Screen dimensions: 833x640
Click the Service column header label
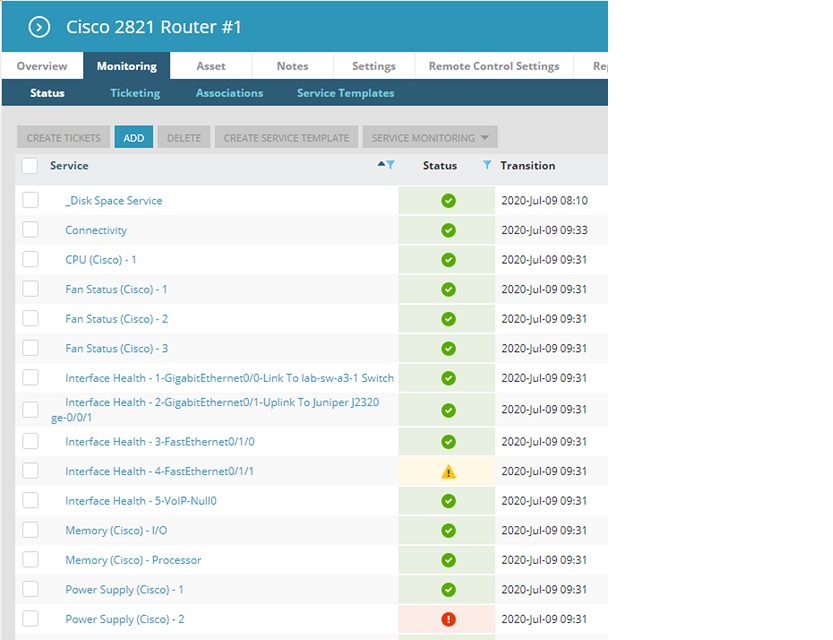(x=69, y=166)
